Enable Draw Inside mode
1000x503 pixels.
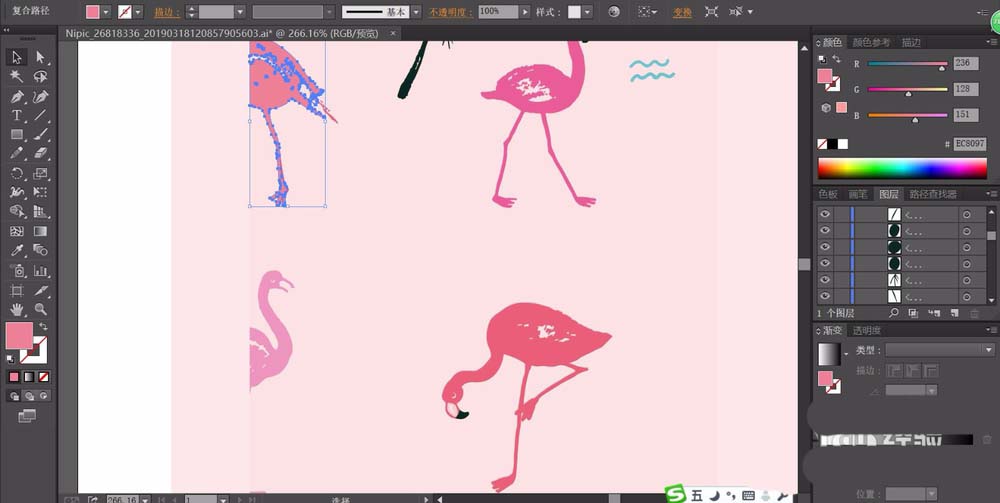pyautogui.click(x=43, y=396)
